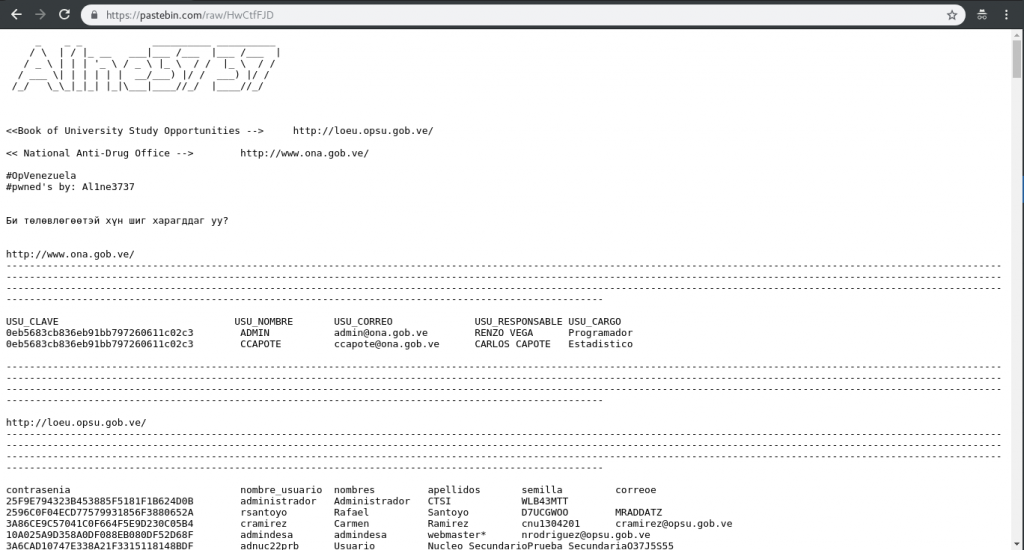The height and width of the screenshot is (550, 1024).
Task: Click the 'Programador' cell
Action: click(600, 333)
